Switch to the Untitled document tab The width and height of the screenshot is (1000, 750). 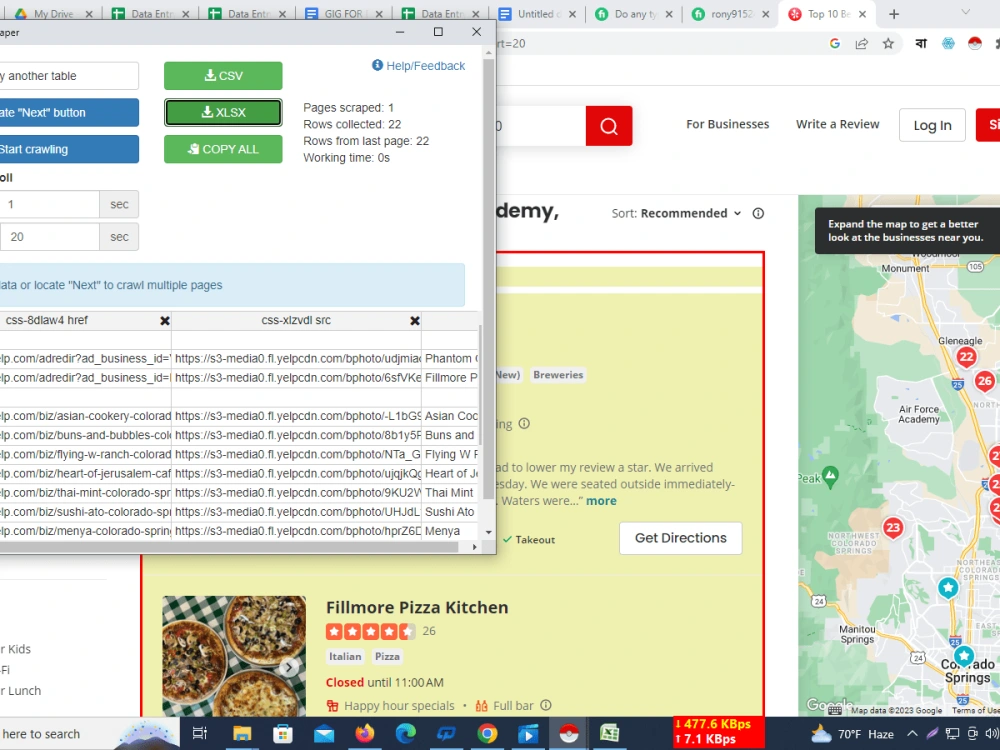(537, 13)
